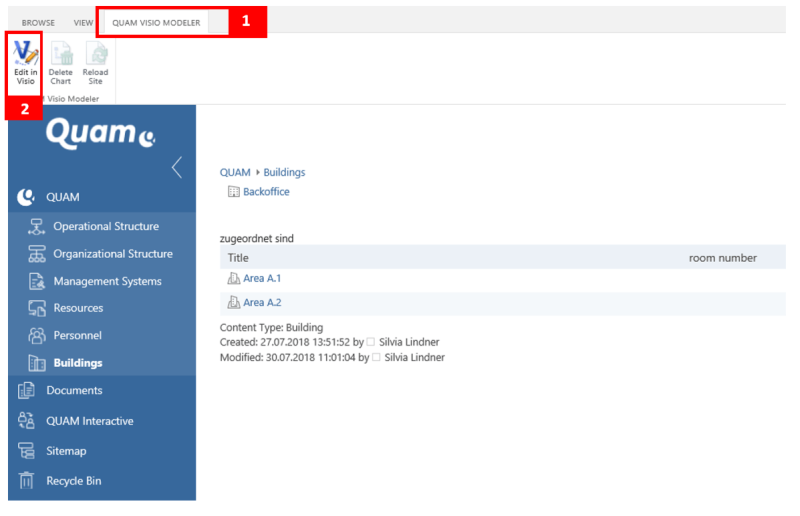
Task: Open the BROWSE ribbon tab
Action: [38, 22]
